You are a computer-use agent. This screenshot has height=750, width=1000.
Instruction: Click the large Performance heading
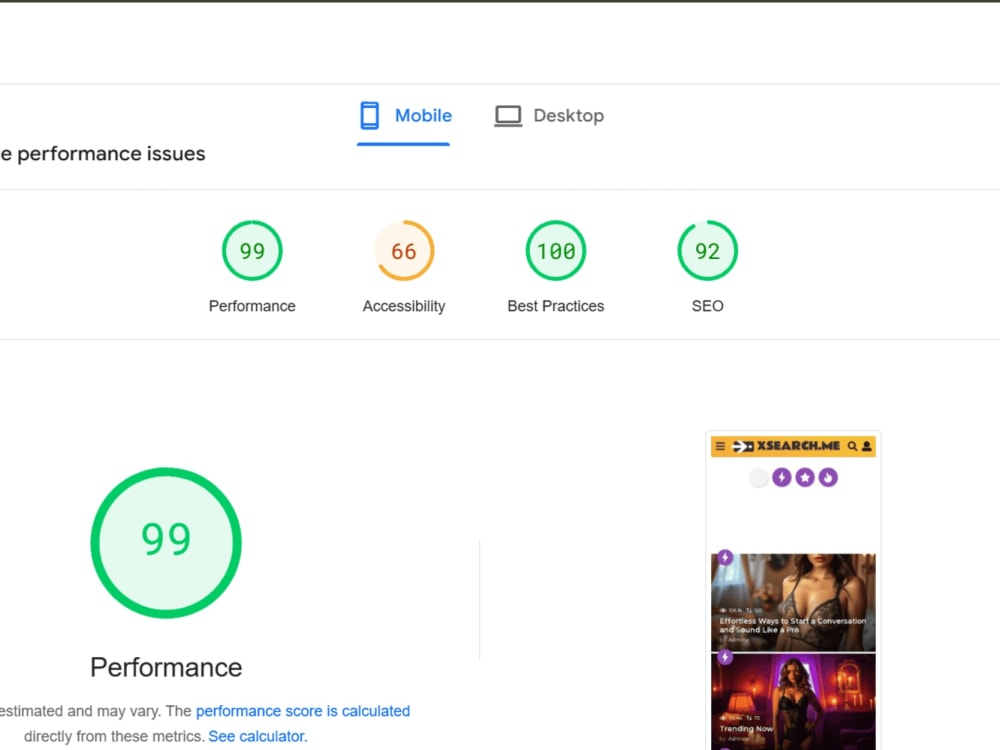tap(166, 668)
